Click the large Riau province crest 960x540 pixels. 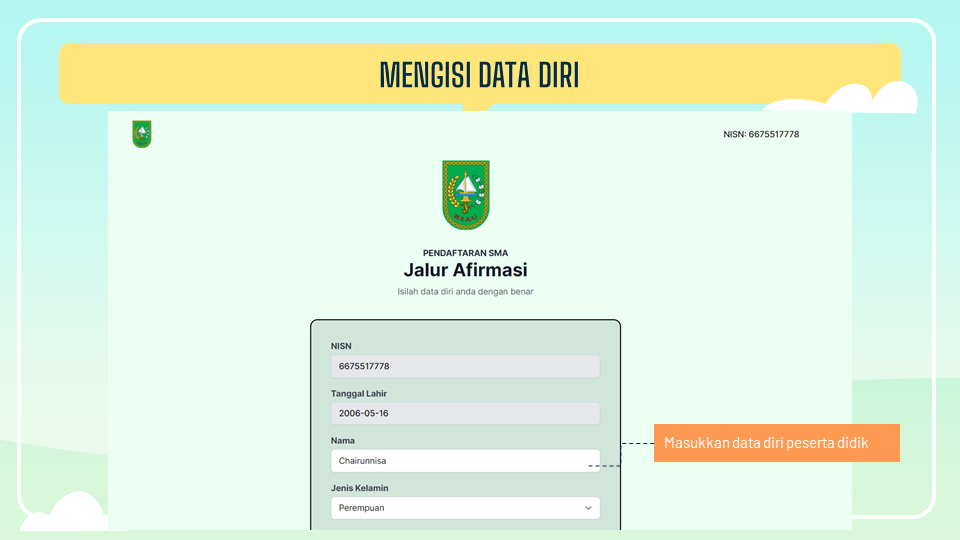click(x=465, y=195)
